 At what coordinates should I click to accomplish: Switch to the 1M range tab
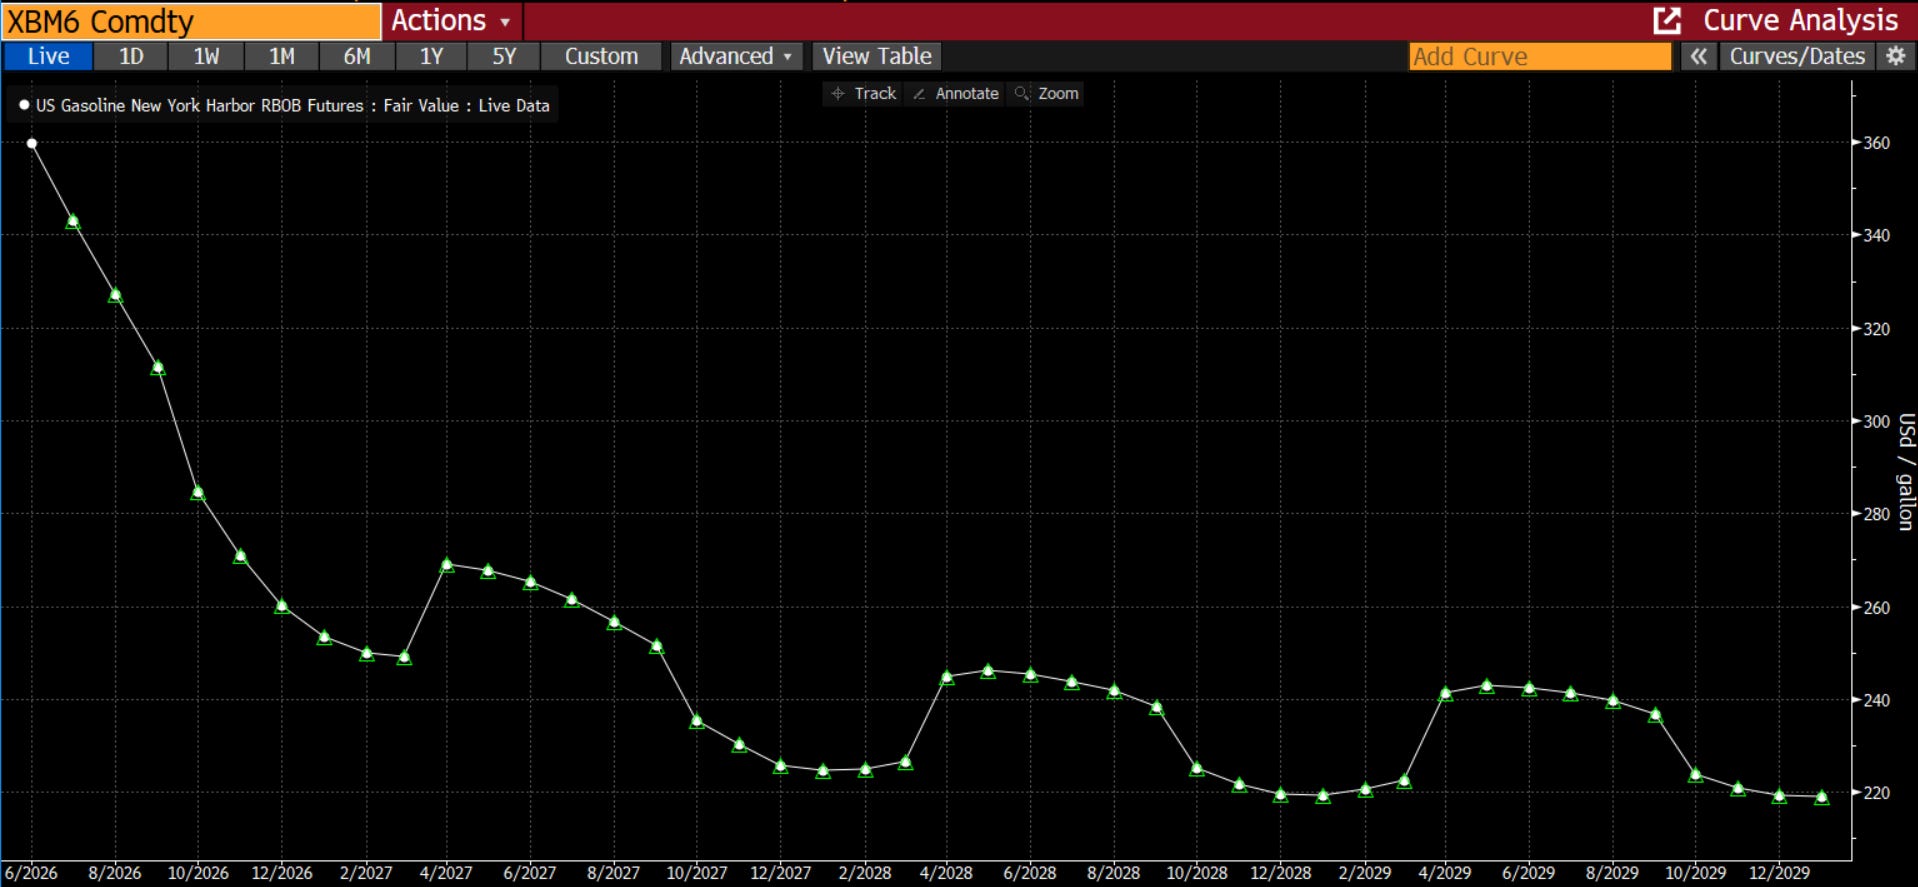282,56
